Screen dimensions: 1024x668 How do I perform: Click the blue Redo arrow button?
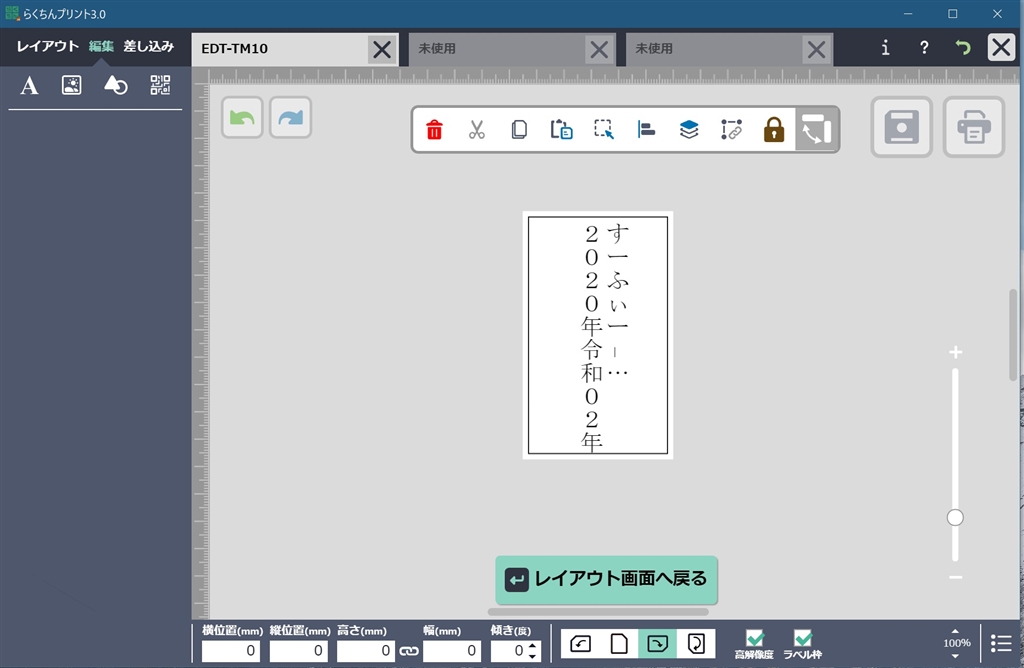click(x=291, y=118)
